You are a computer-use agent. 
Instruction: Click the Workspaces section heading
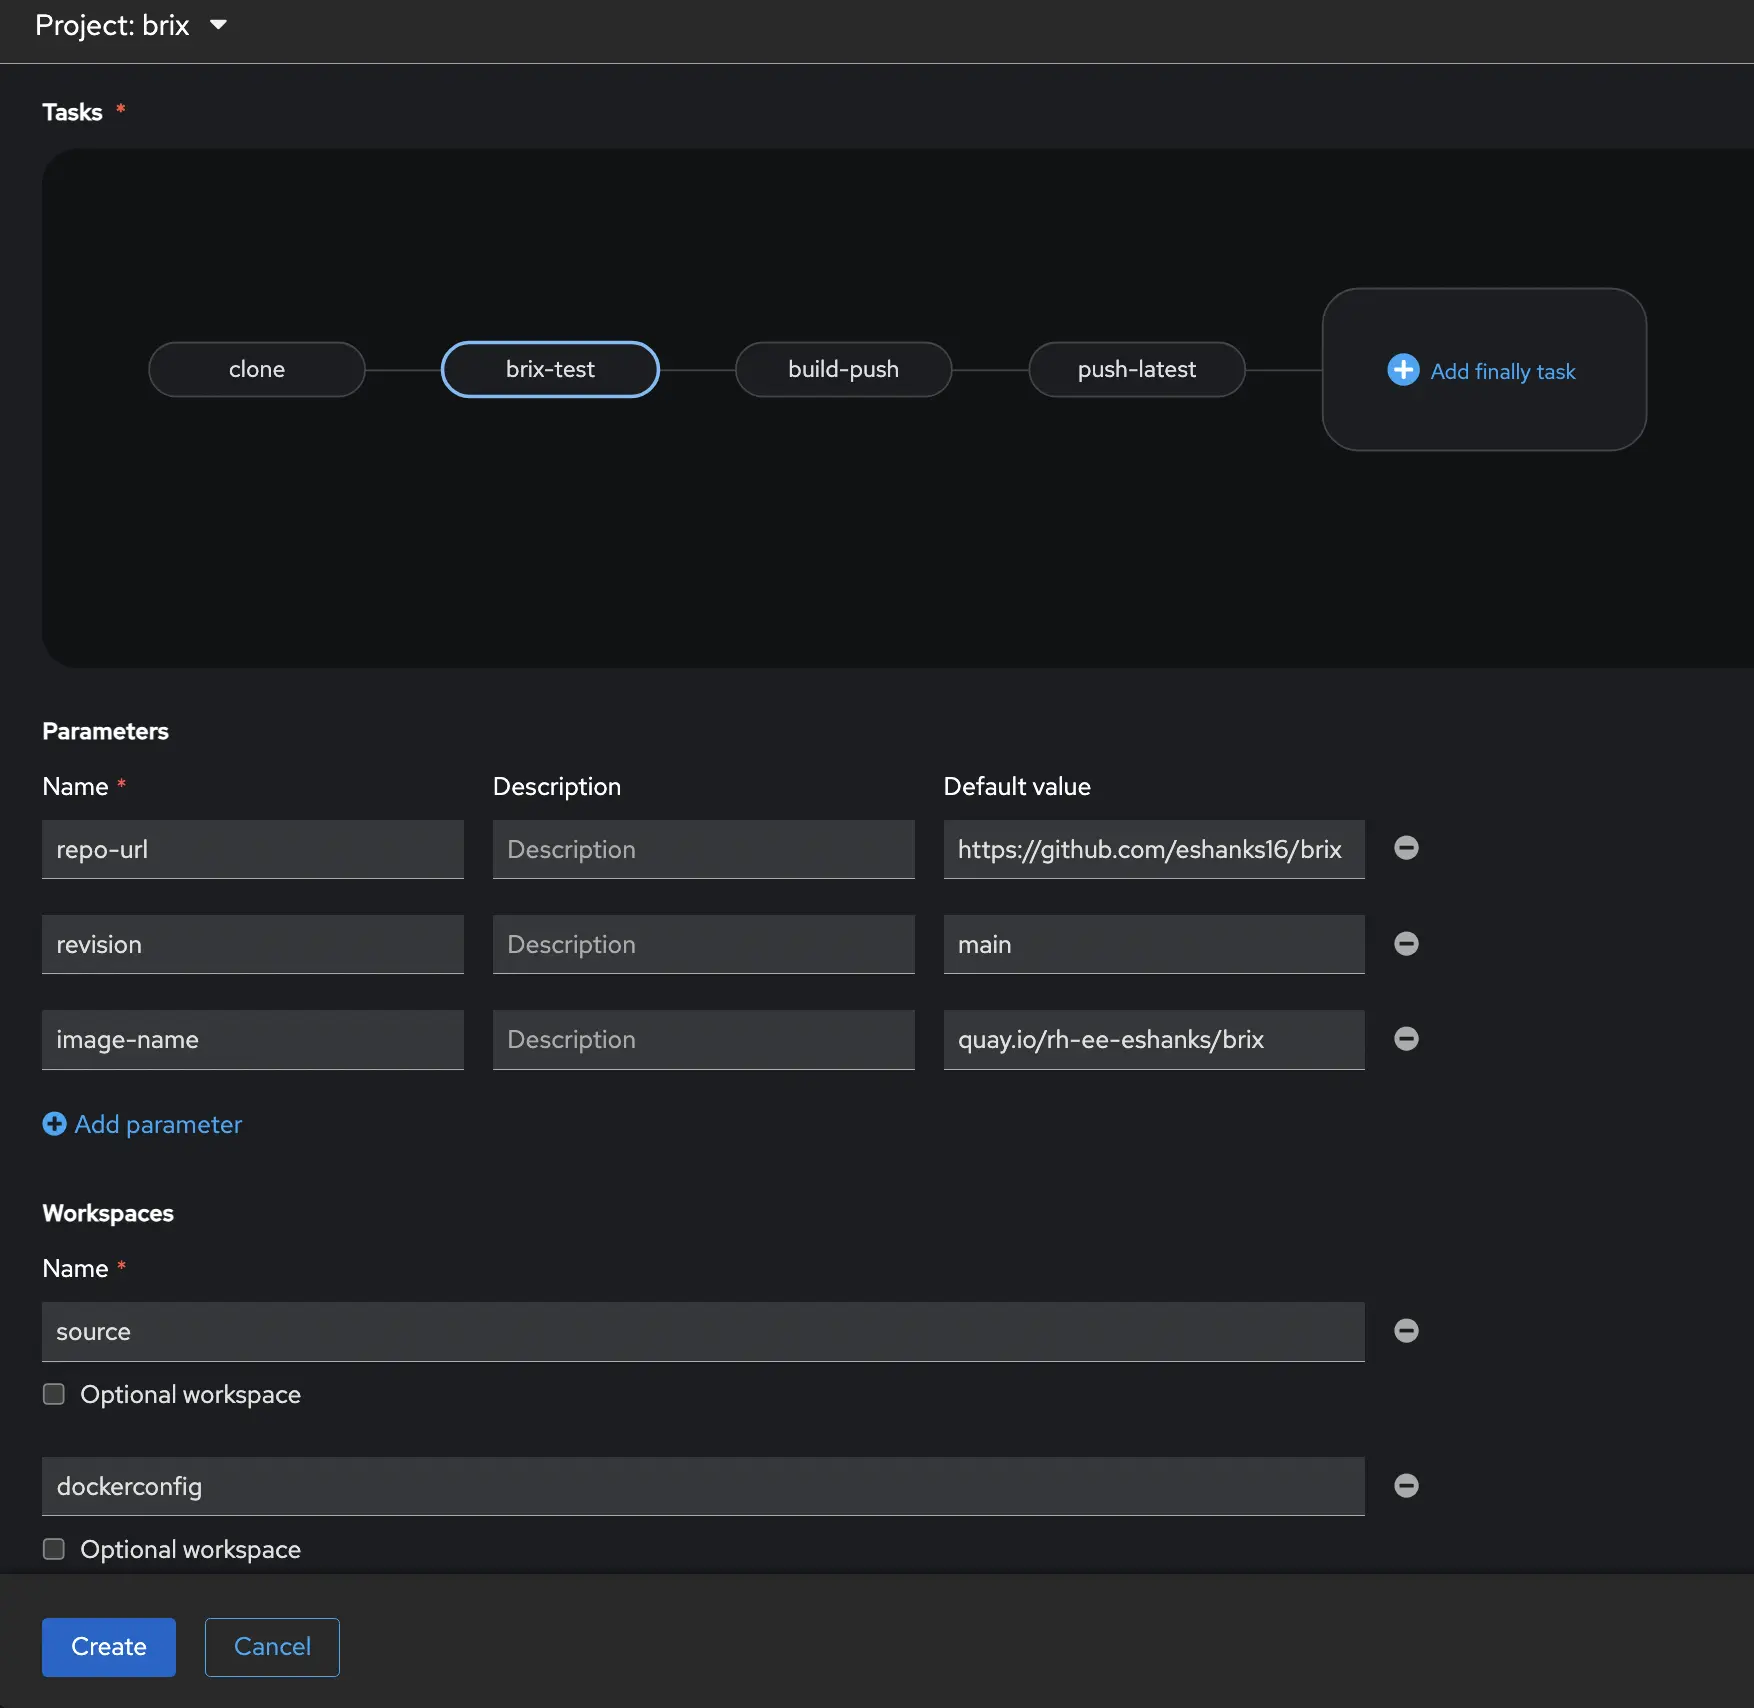[x=108, y=1213]
